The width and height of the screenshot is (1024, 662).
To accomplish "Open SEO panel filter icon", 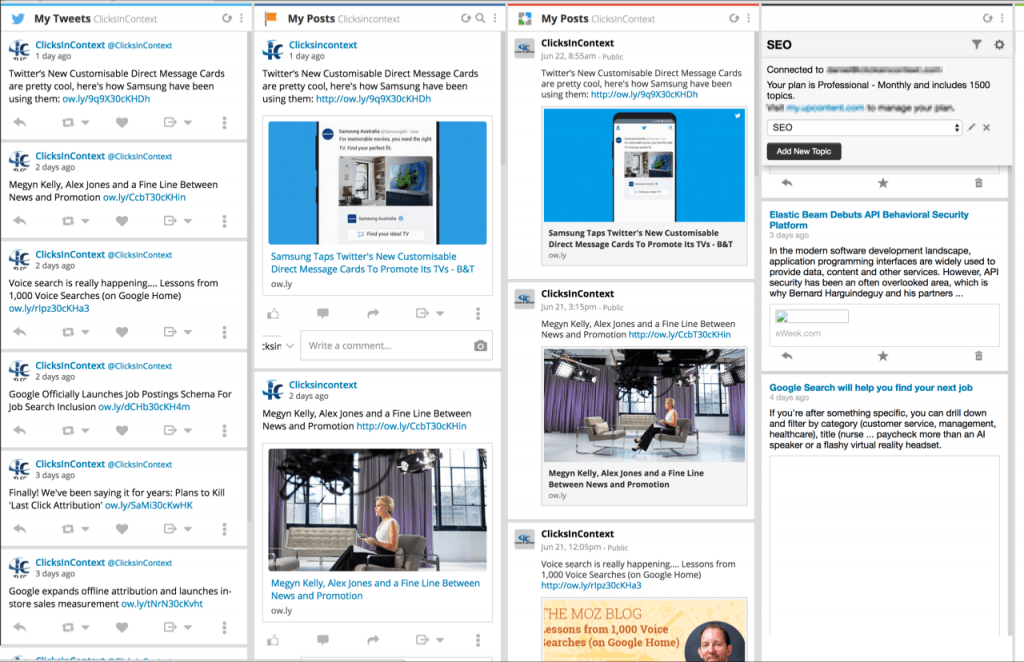I will click(x=976, y=44).
